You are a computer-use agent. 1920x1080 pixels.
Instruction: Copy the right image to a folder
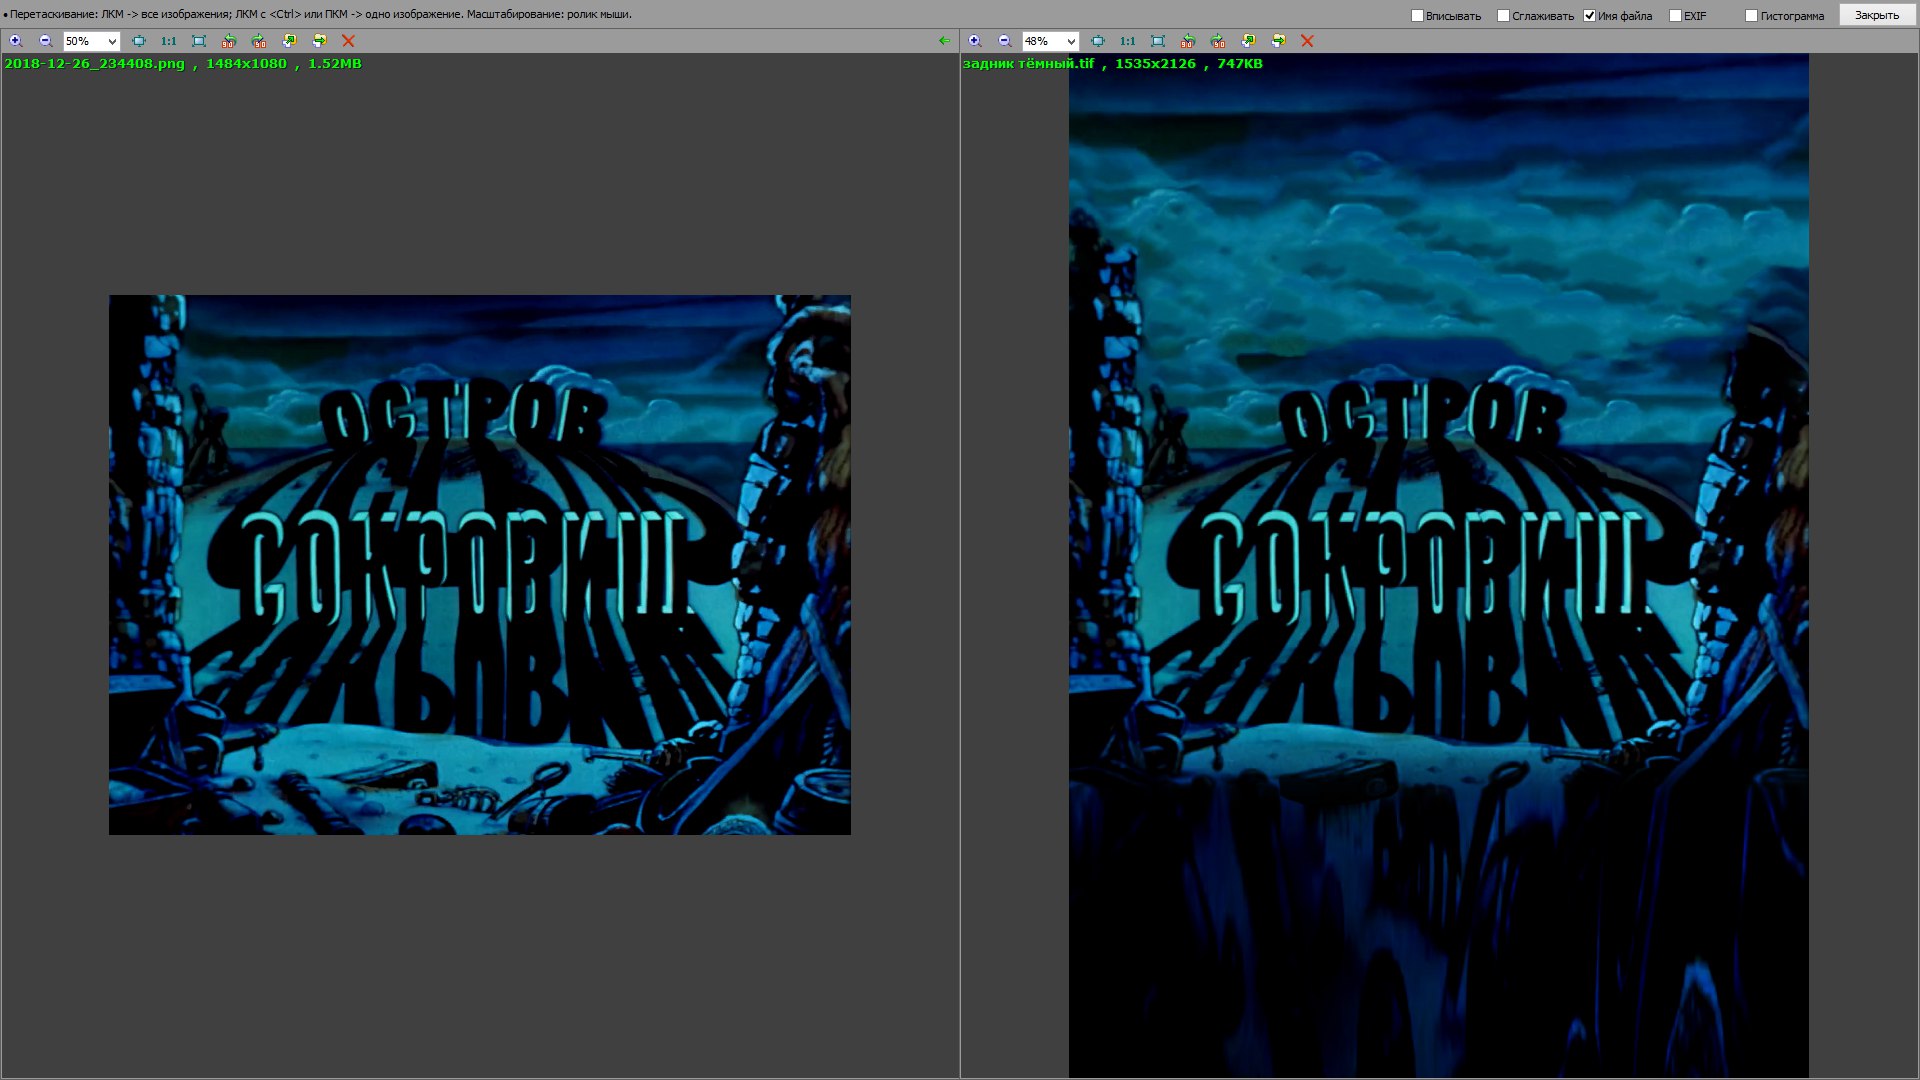point(1248,41)
